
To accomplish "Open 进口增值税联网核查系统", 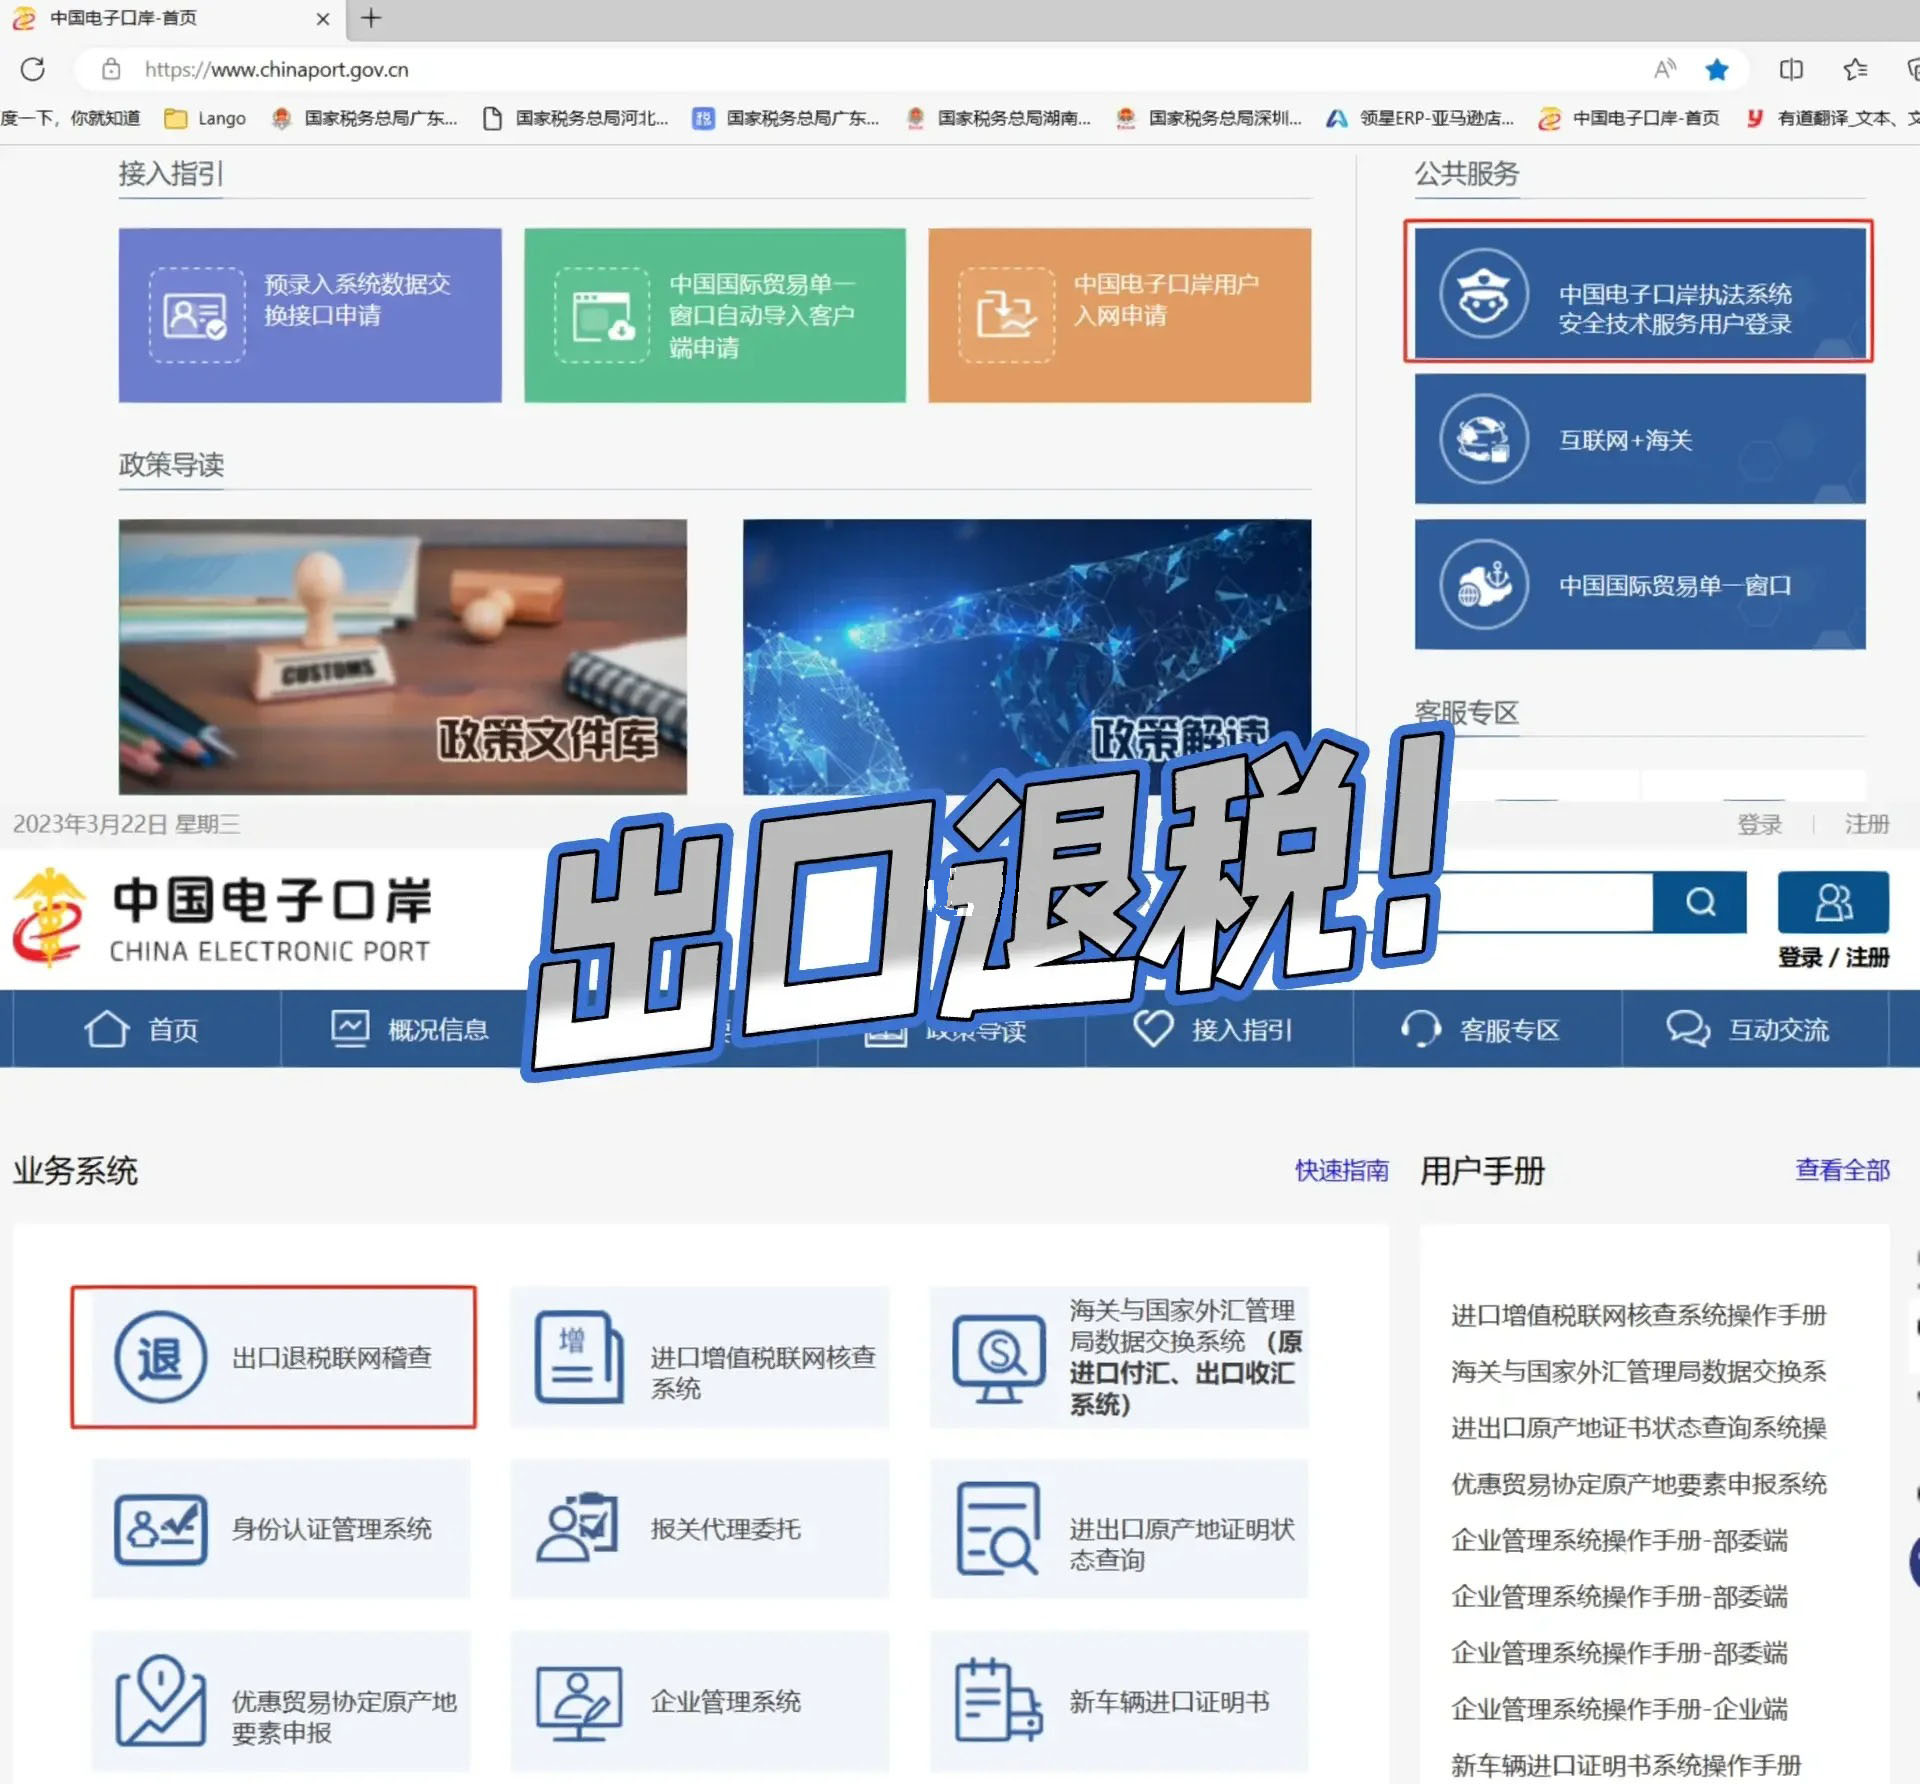I will (699, 1357).
